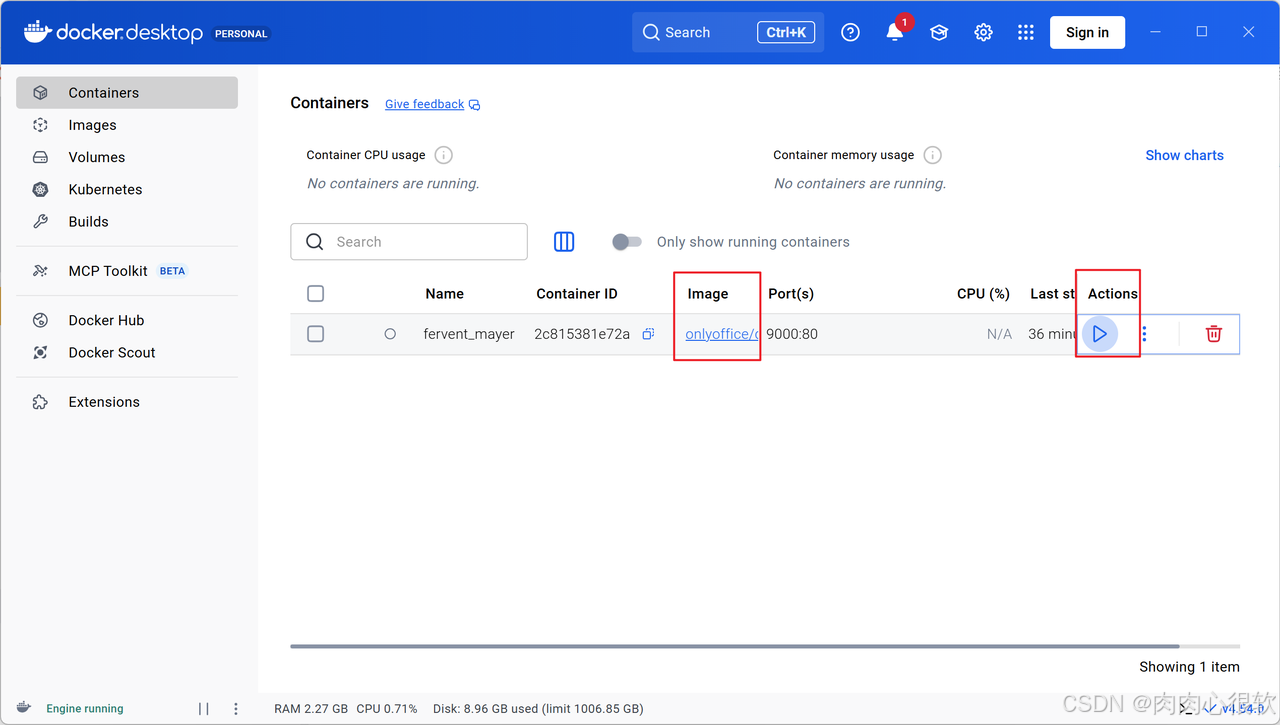This screenshot has height=725, width=1280.
Task: Click the RAM 2.27 GB status entry
Action: click(x=311, y=708)
